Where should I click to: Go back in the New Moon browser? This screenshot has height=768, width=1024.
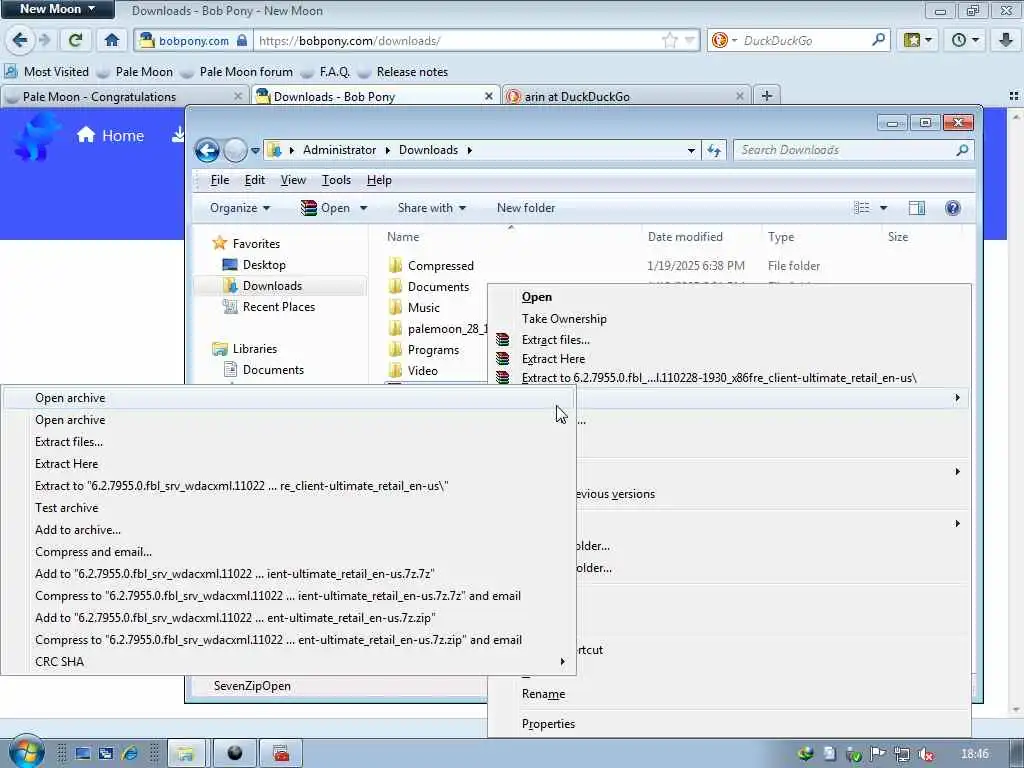(x=20, y=40)
